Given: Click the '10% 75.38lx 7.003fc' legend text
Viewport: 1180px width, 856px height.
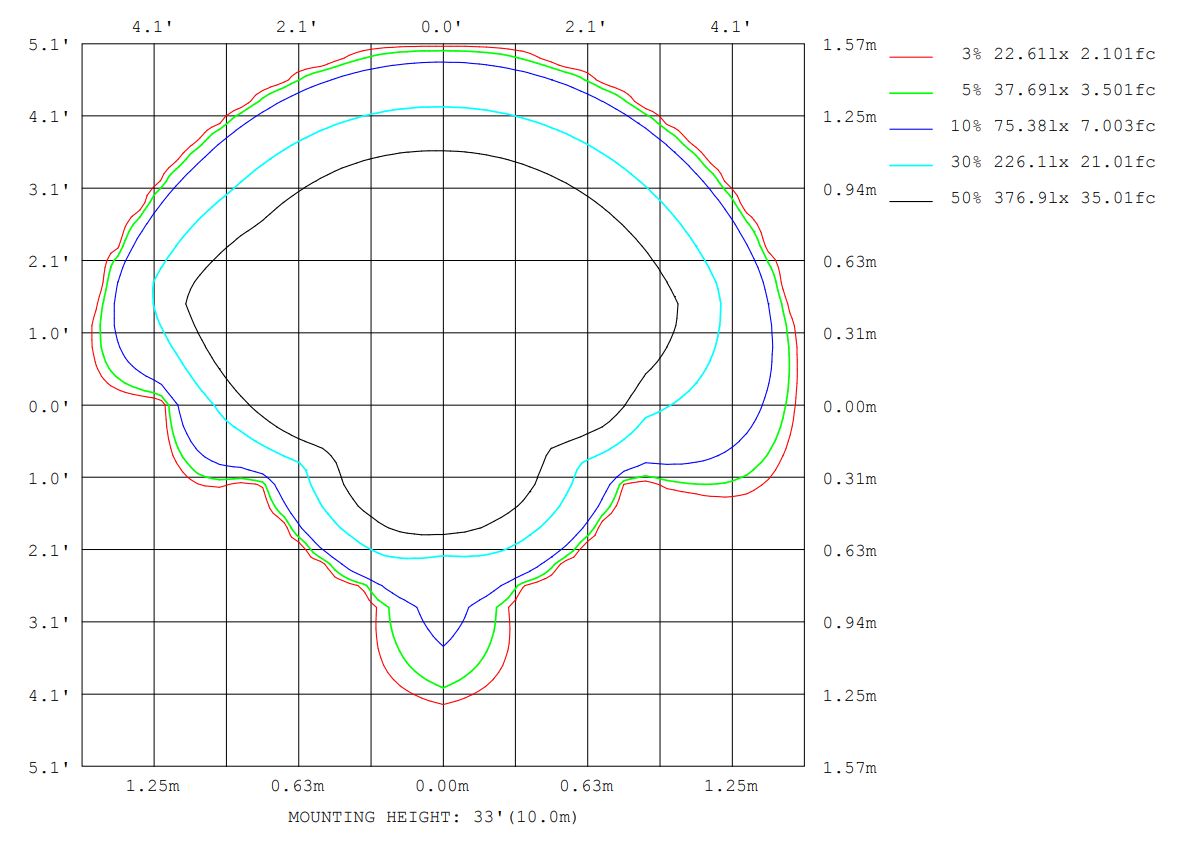Looking at the screenshot, I should 1053,126.
